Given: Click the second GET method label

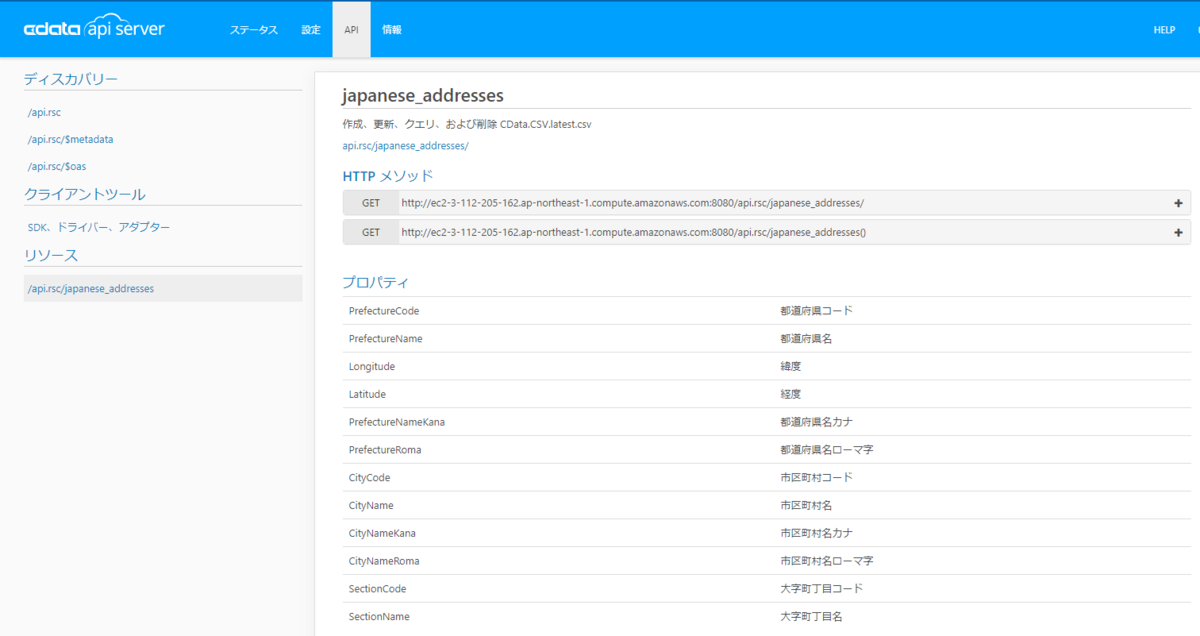Looking at the screenshot, I should click(371, 232).
